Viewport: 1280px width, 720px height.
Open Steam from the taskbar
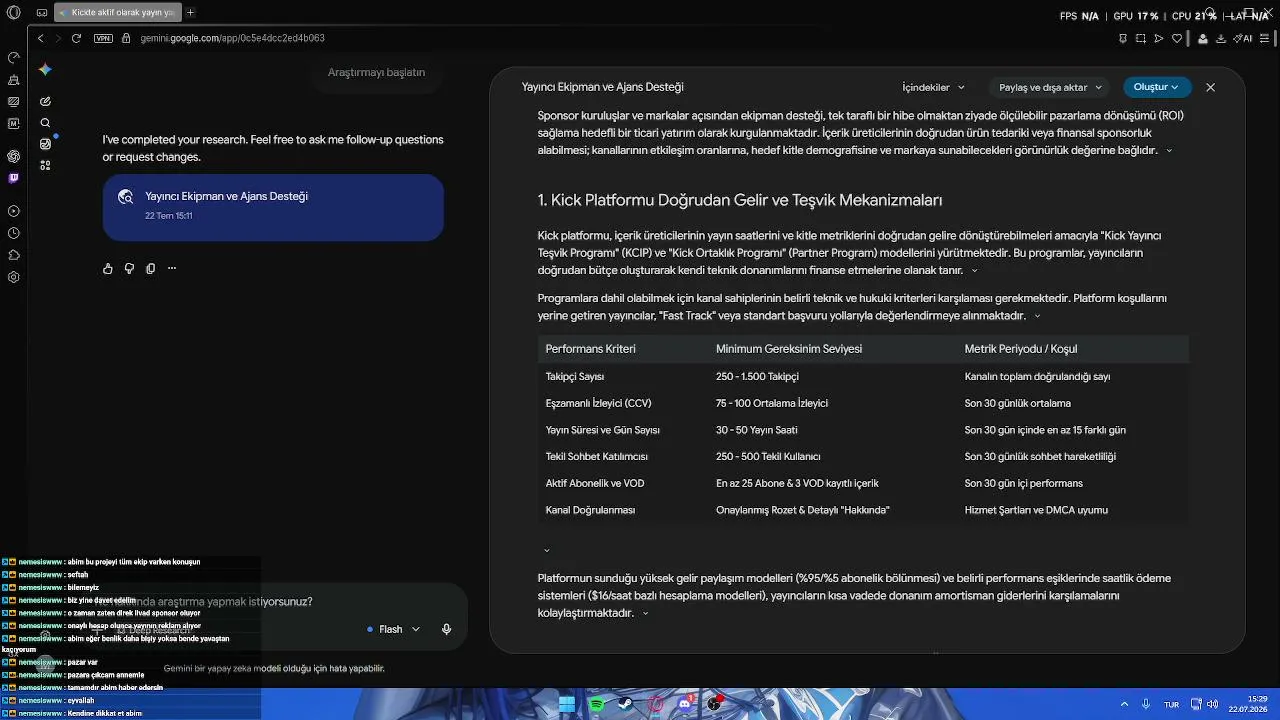click(x=626, y=704)
